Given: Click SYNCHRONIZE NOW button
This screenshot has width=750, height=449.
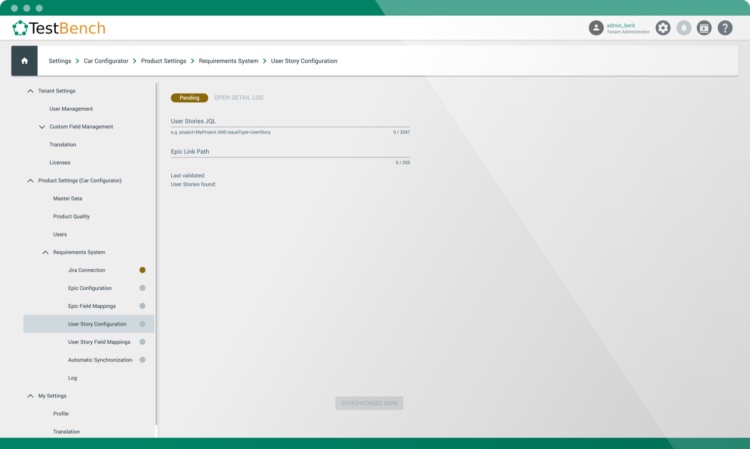Looking at the screenshot, I should pos(369,403).
